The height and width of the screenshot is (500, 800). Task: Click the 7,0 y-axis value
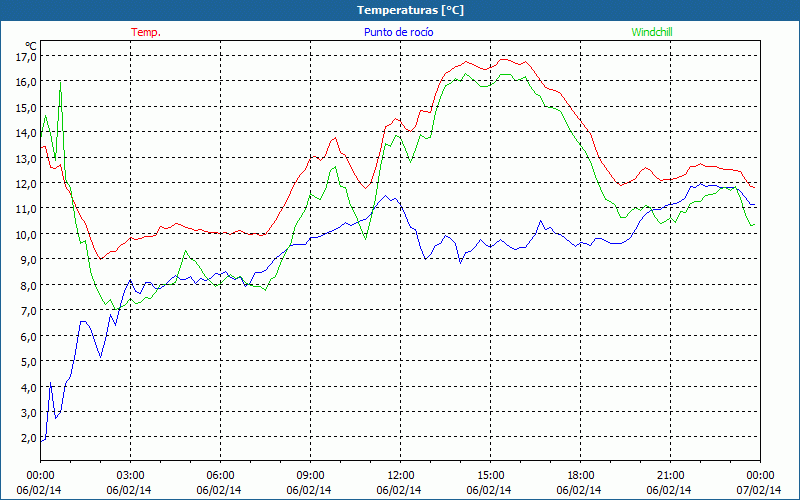point(28,311)
